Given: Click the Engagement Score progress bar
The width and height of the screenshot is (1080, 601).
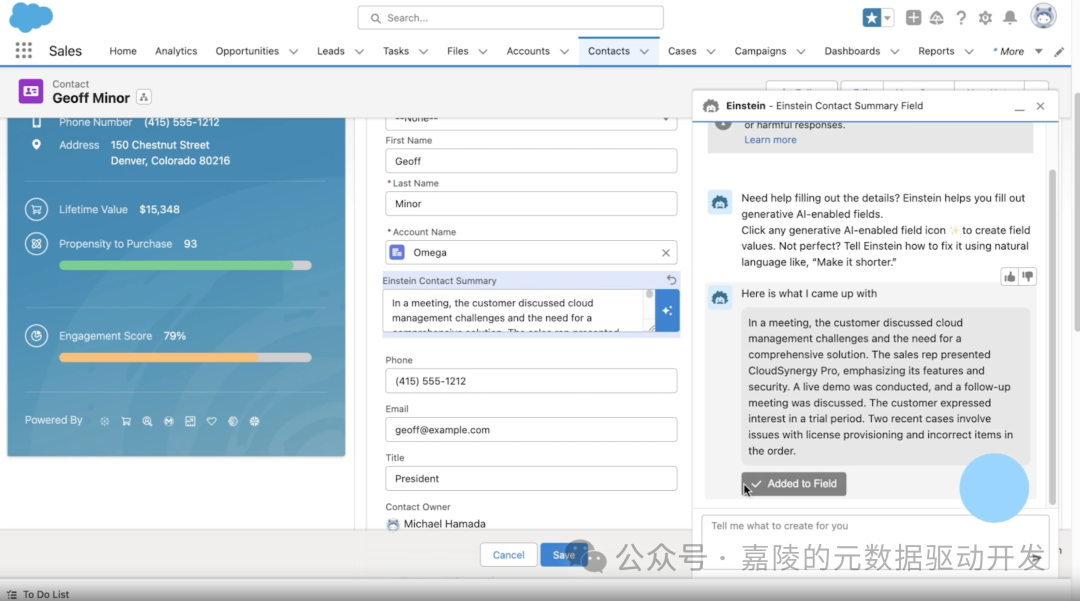Looking at the screenshot, I should point(185,358).
